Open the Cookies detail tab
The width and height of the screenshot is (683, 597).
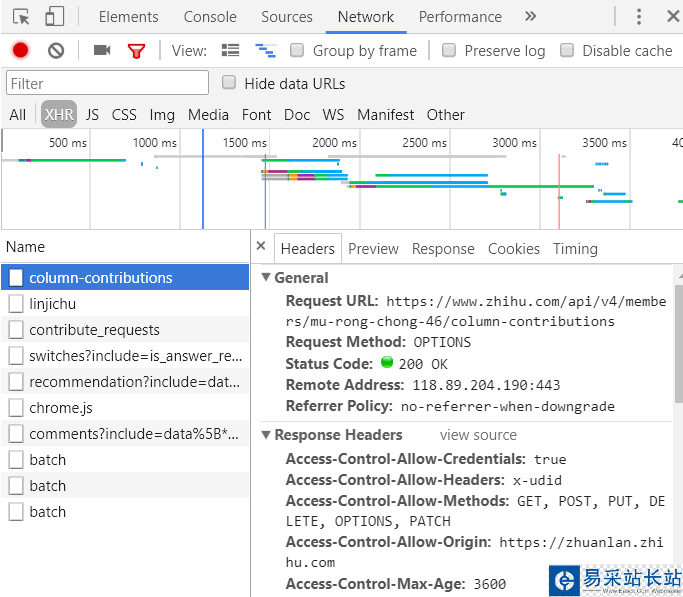tap(514, 249)
